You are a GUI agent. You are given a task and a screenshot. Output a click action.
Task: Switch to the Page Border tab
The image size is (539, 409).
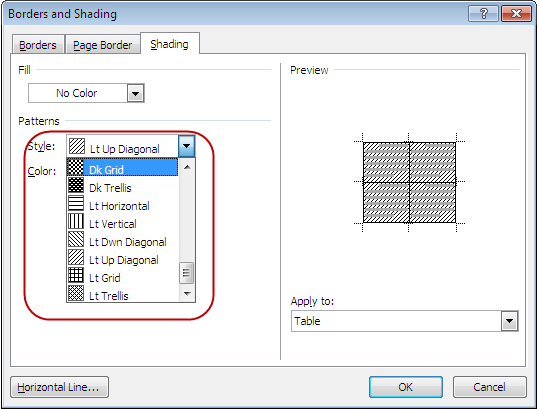(x=102, y=45)
